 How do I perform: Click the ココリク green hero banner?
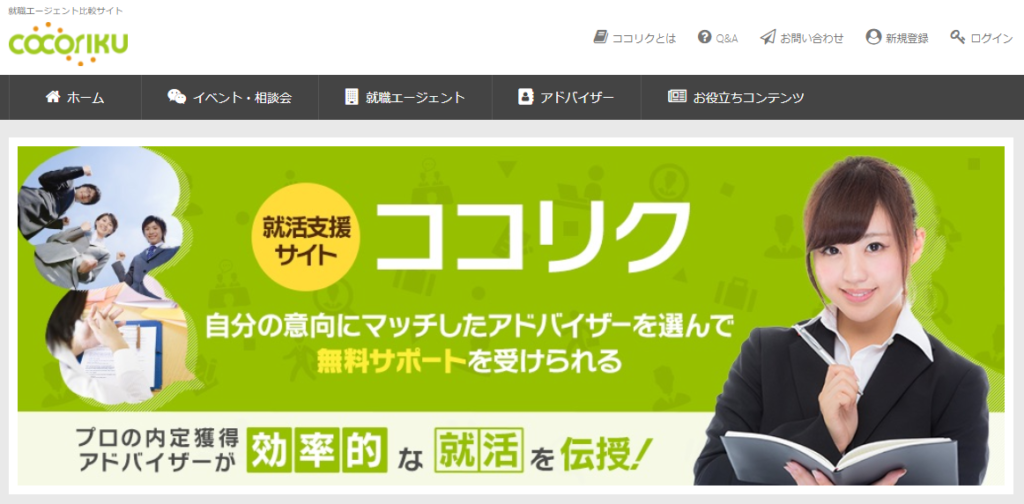point(511,315)
